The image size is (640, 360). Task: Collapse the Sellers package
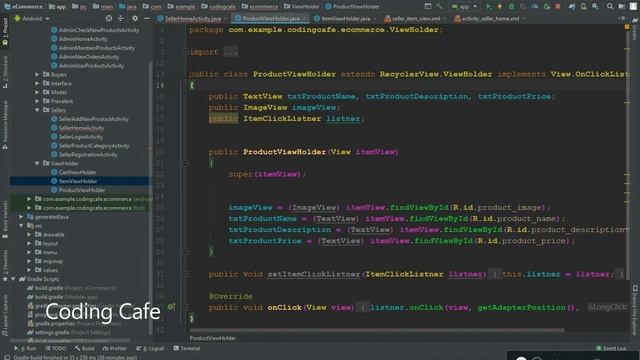[x=37, y=110]
